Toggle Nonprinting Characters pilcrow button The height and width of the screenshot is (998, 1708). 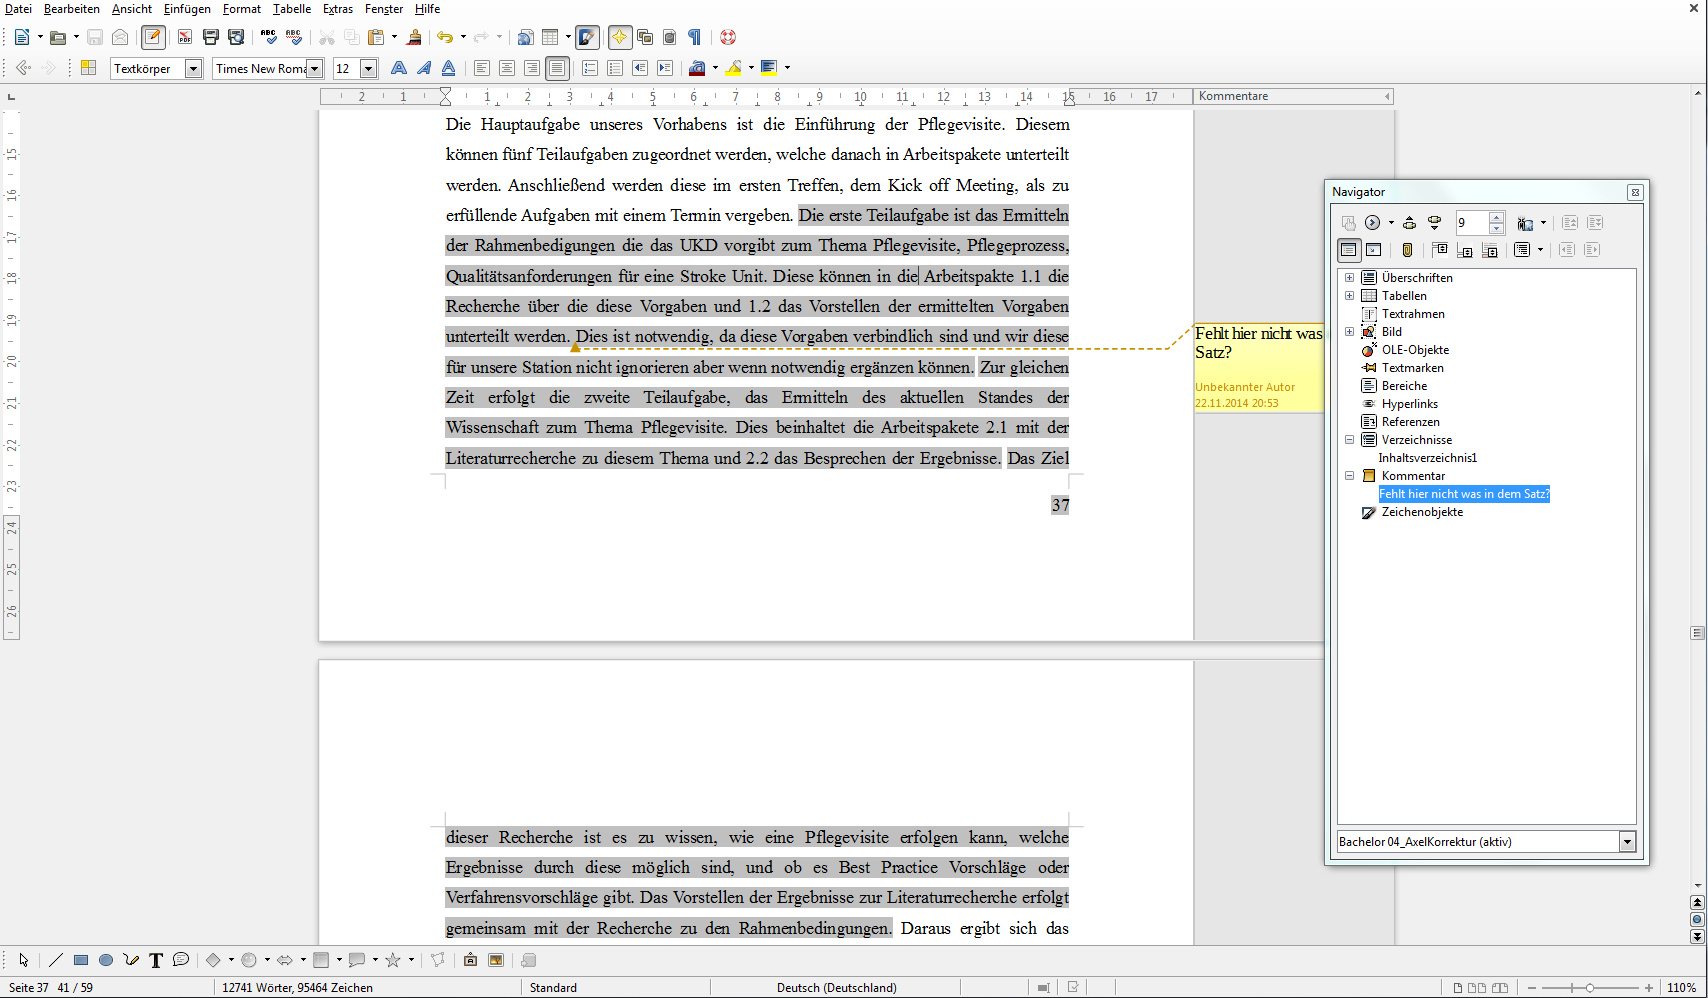695,37
